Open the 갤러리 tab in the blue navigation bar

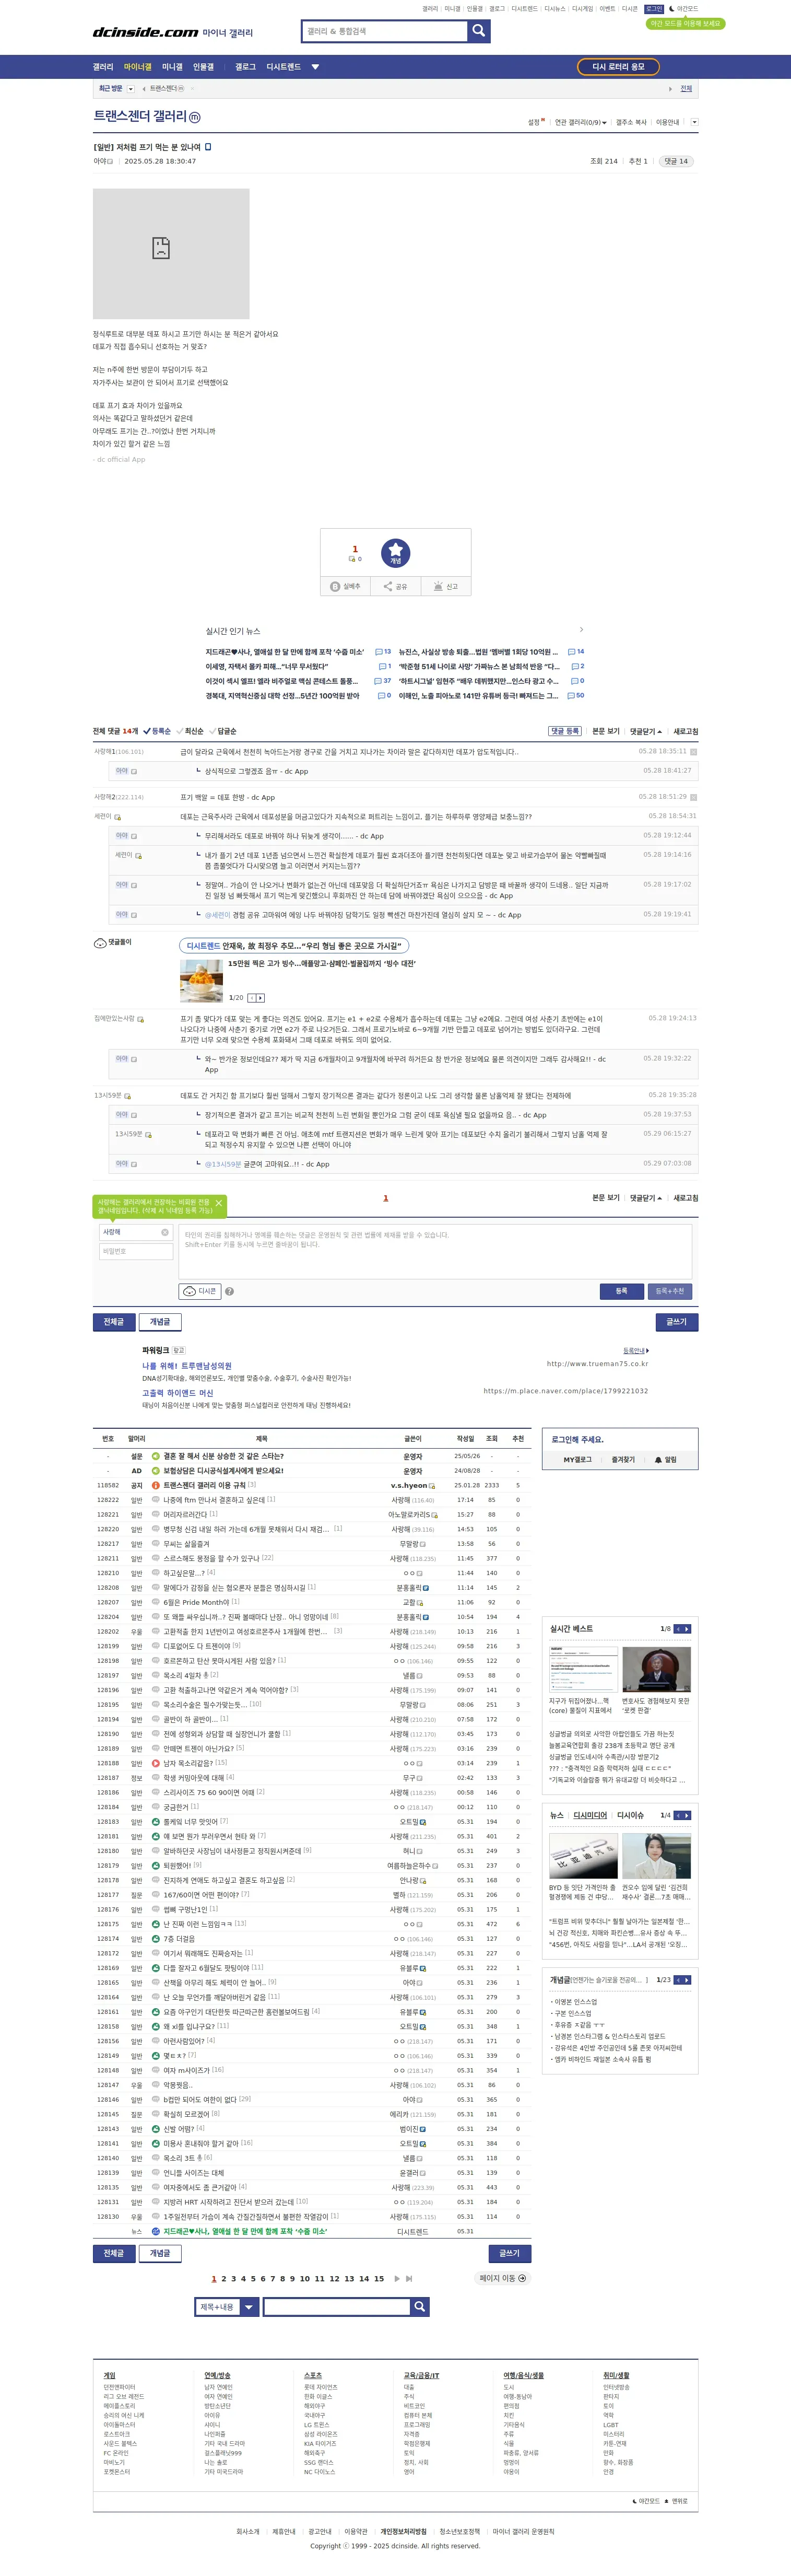(103, 67)
